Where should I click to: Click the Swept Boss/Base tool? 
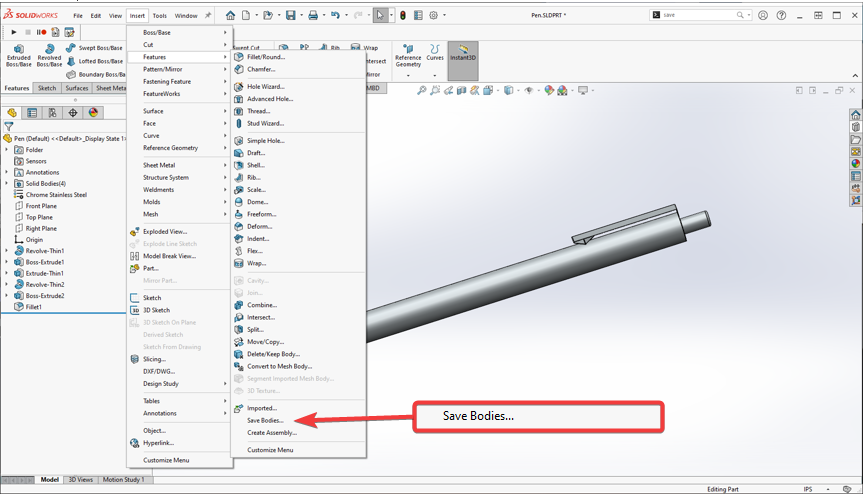pos(94,48)
